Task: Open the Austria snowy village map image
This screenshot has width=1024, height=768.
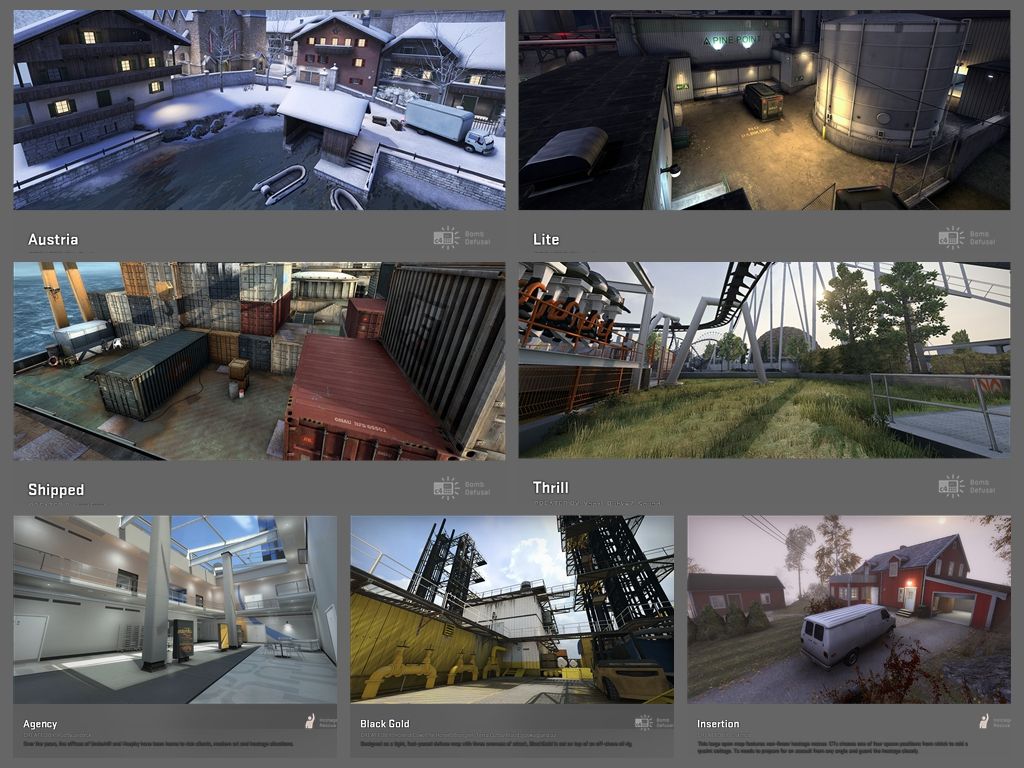Action: pos(259,110)
